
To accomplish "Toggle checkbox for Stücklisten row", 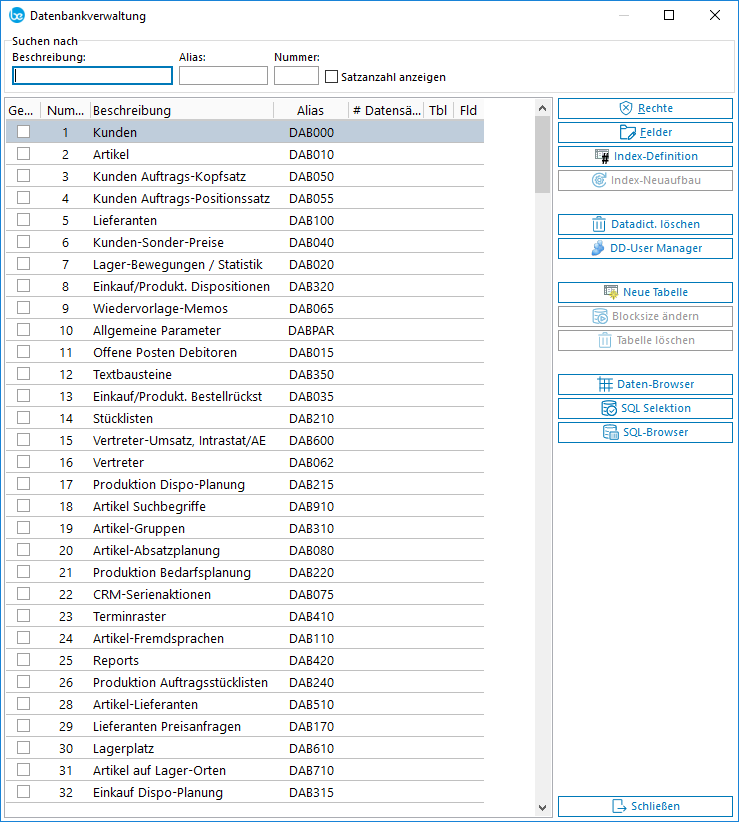I will 23,418.
